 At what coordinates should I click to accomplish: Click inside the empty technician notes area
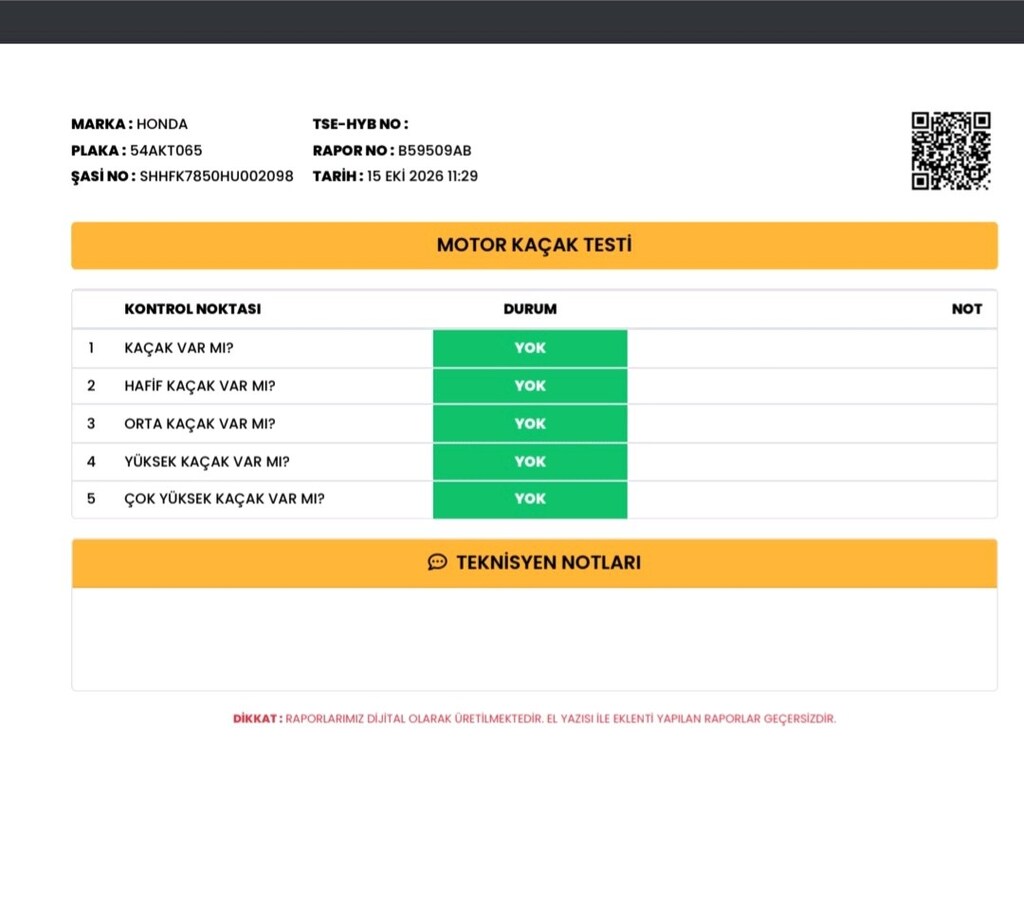click(x=534, y=638)
